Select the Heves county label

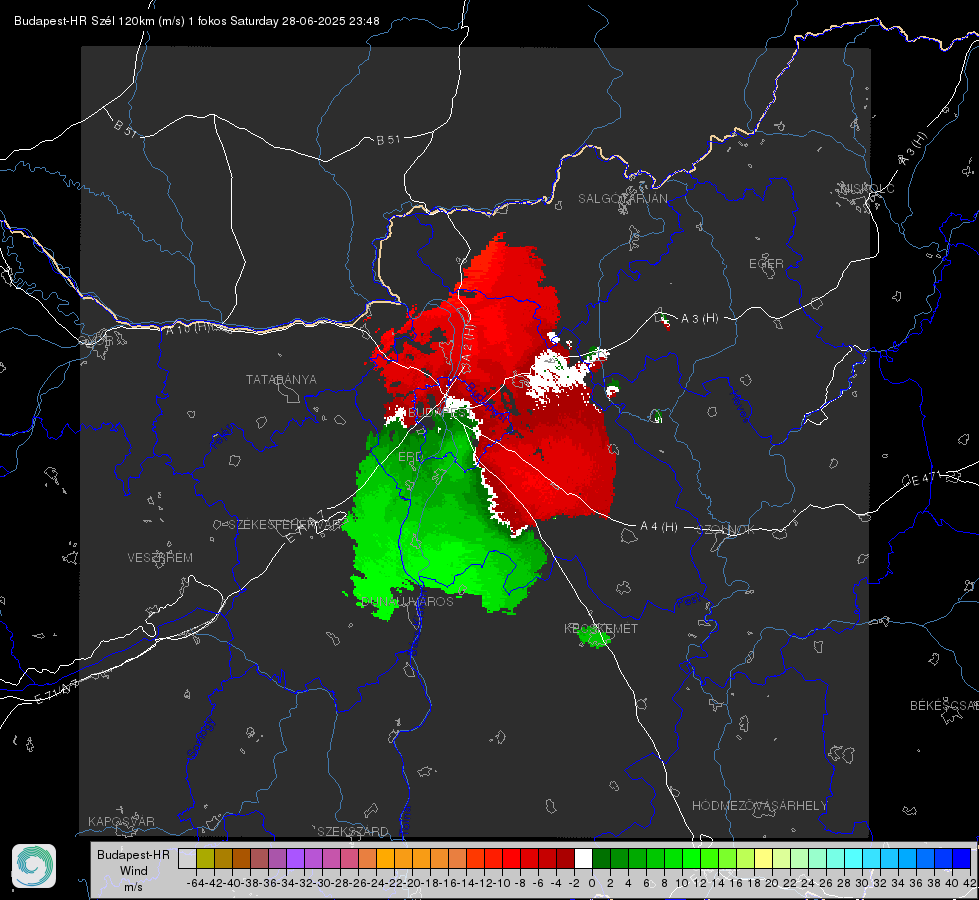pyautogui.click(x=739, y=407)
